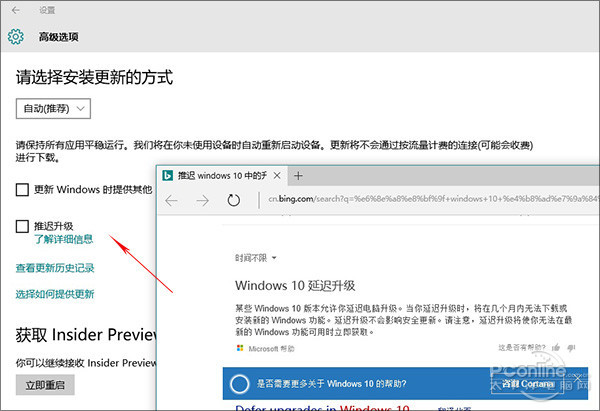Click the Windows 10 延迟升级 heading
Viewport: 600px width, 411px height.
click(x=295, y=285)
